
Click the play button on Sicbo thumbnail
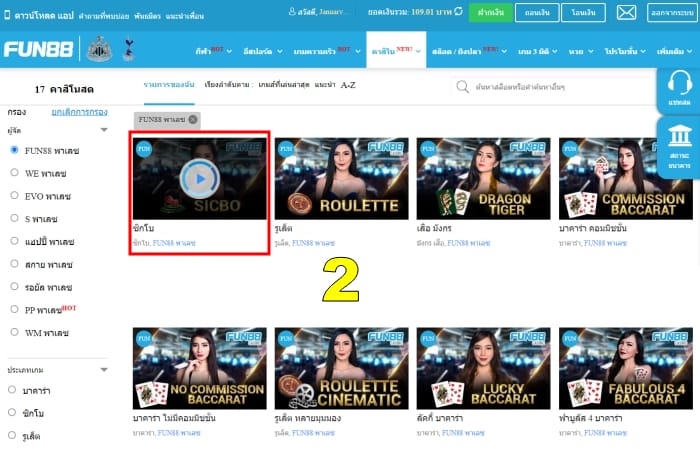click(200, 179)
